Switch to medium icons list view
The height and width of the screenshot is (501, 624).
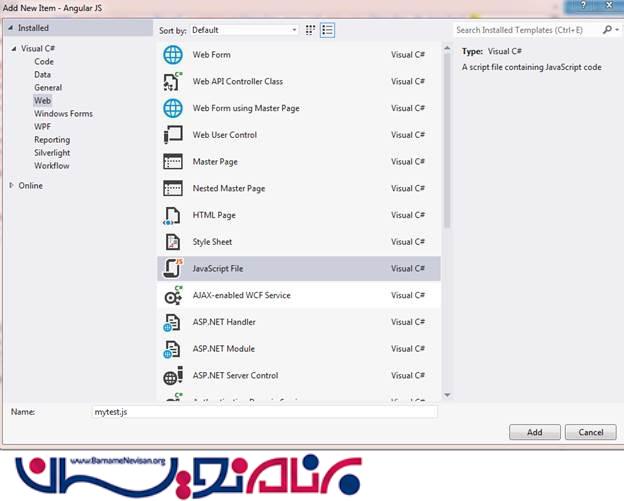[327, 30]
